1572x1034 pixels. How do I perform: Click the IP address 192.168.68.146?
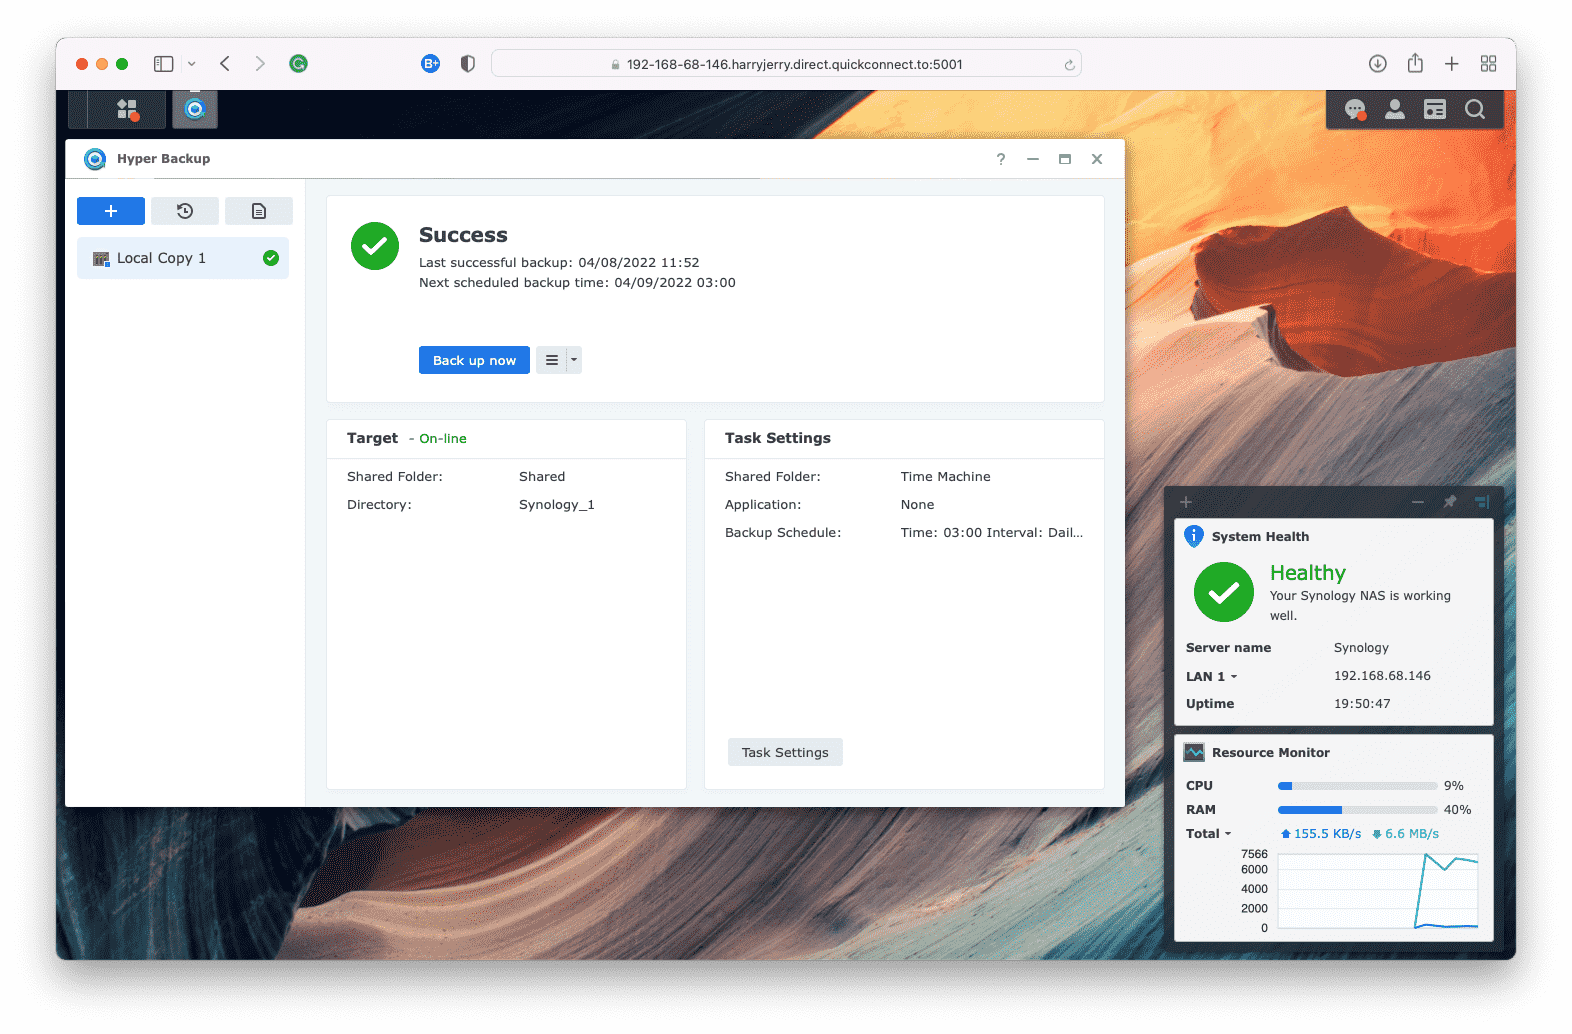click(1382, 676)
